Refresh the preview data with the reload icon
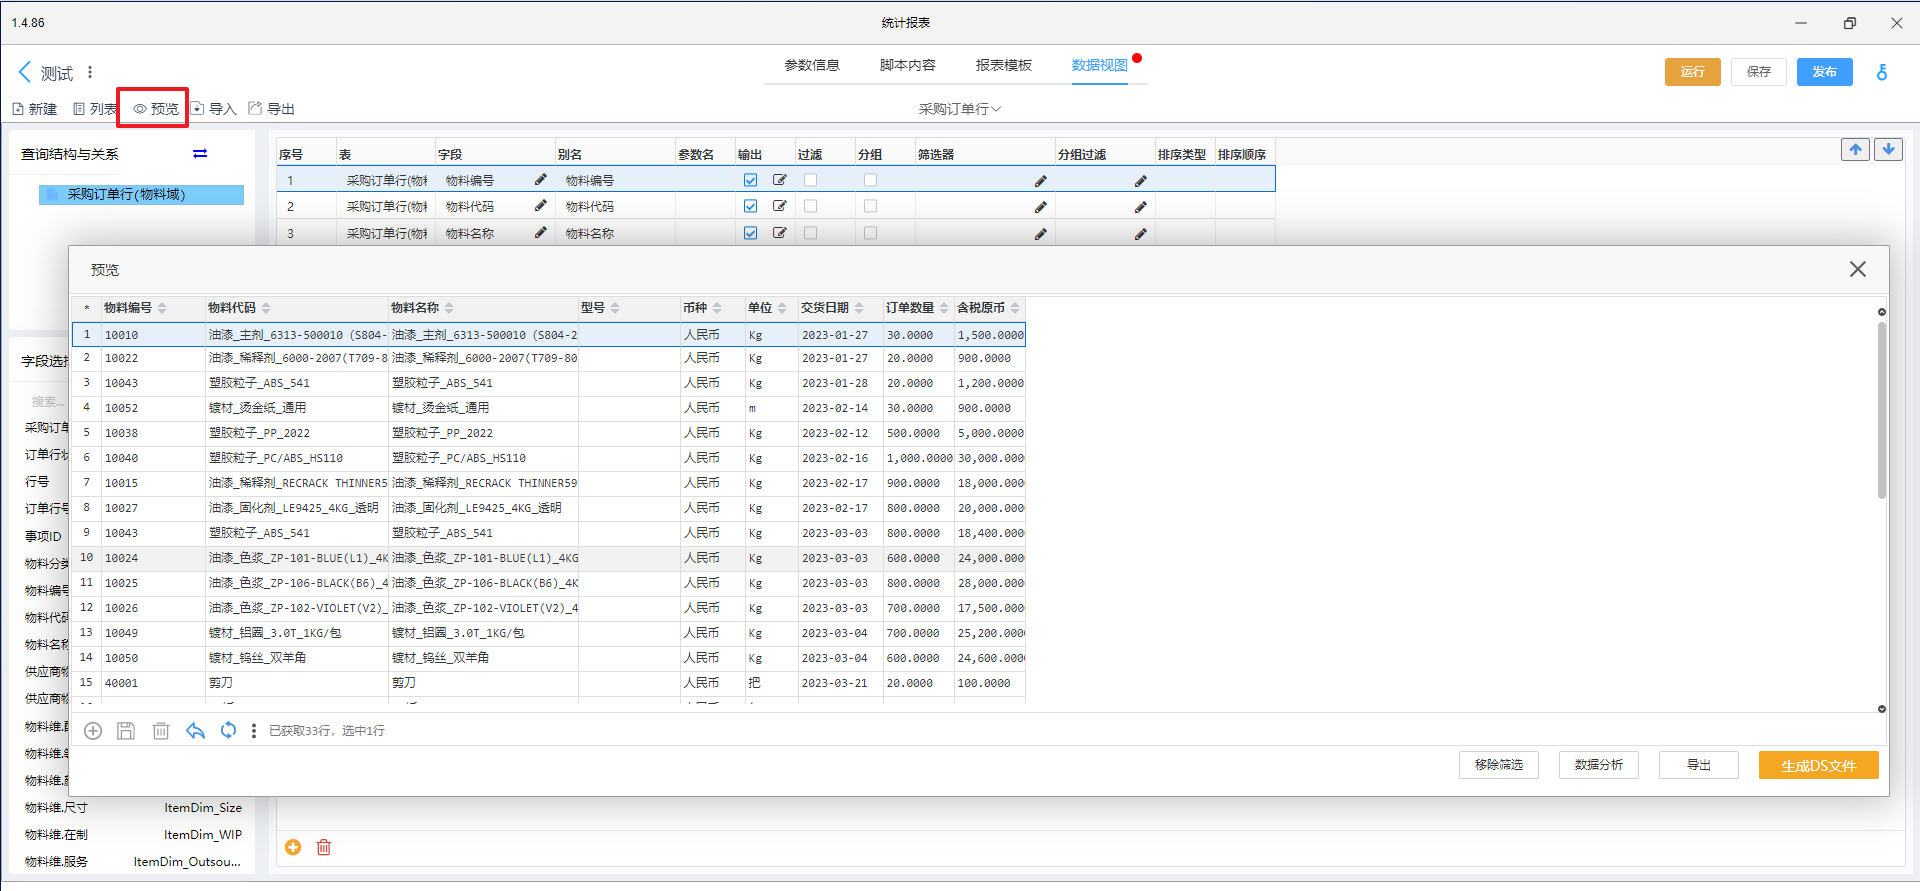The height and width of the screenshot is (891, 1920). [229, 731]
